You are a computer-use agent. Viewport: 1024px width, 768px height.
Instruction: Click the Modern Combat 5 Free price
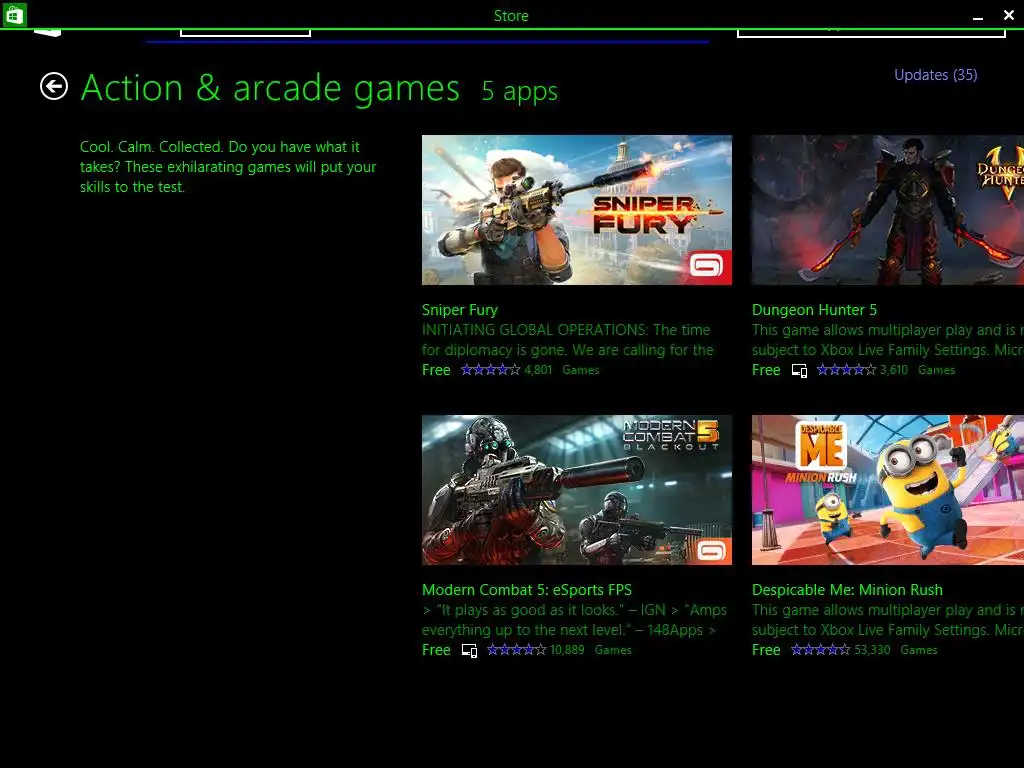[x=436, y=650]
